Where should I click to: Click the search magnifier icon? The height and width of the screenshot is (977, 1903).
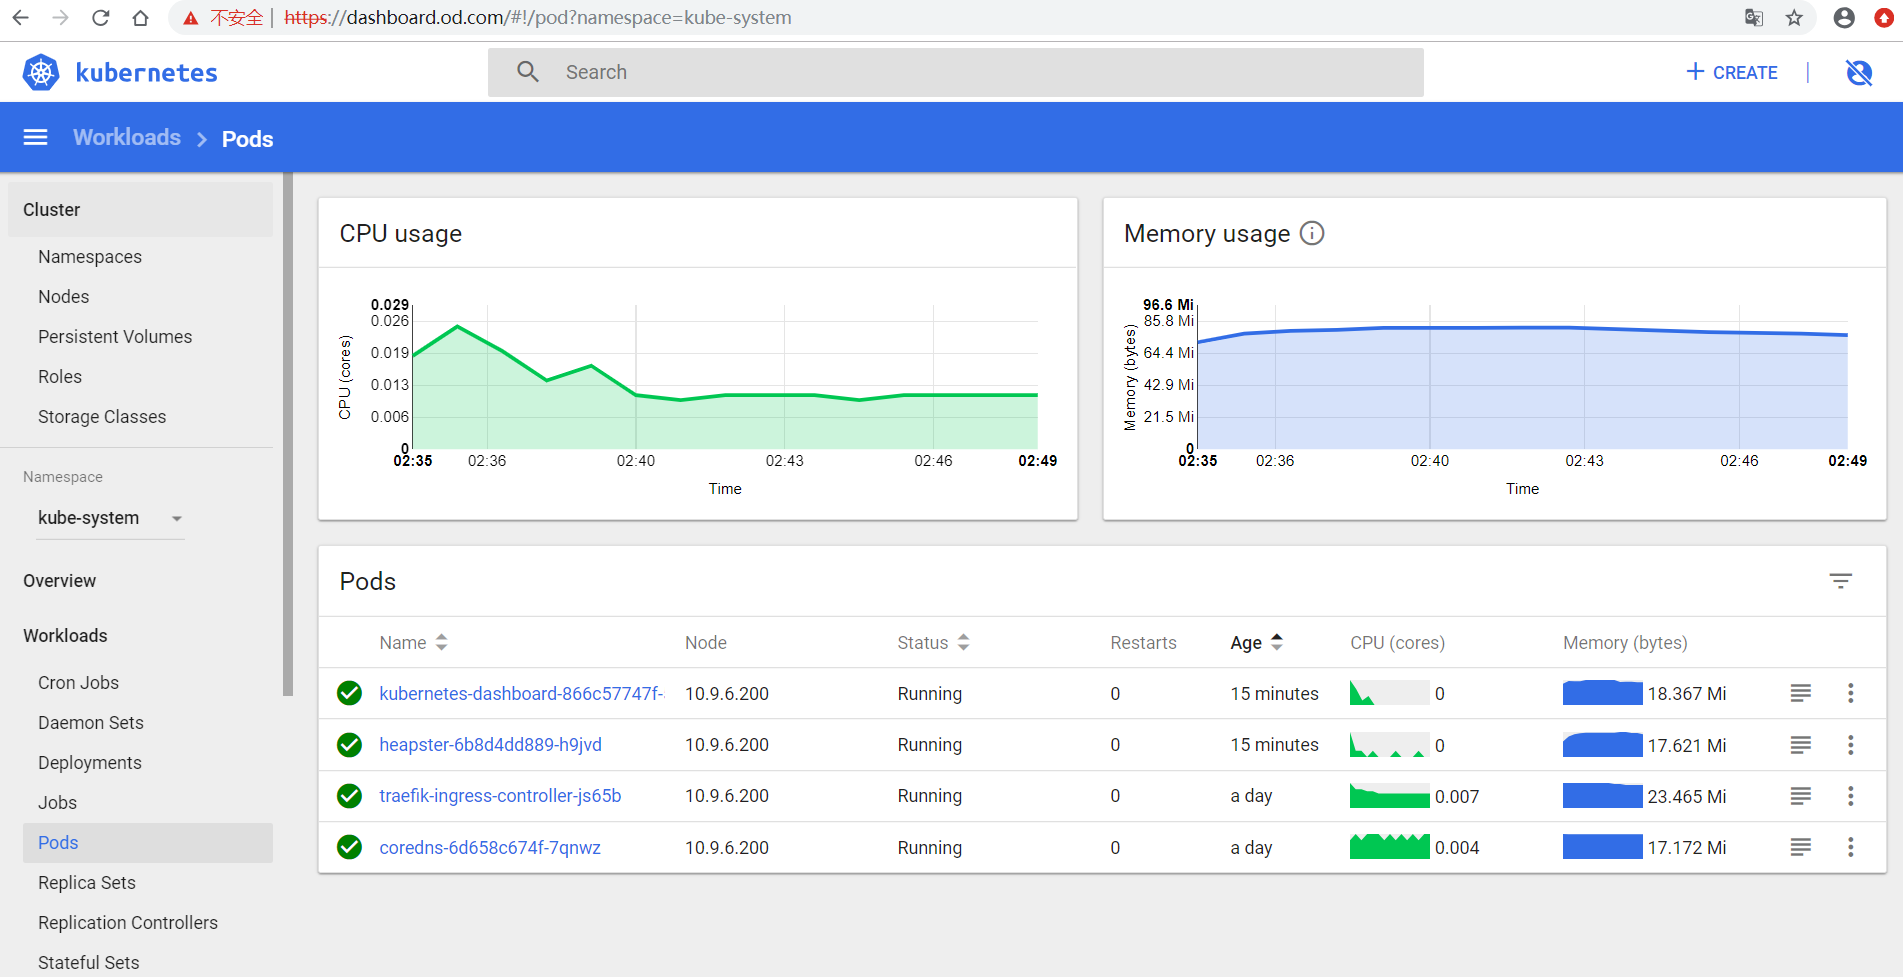[x=528, y=72]
